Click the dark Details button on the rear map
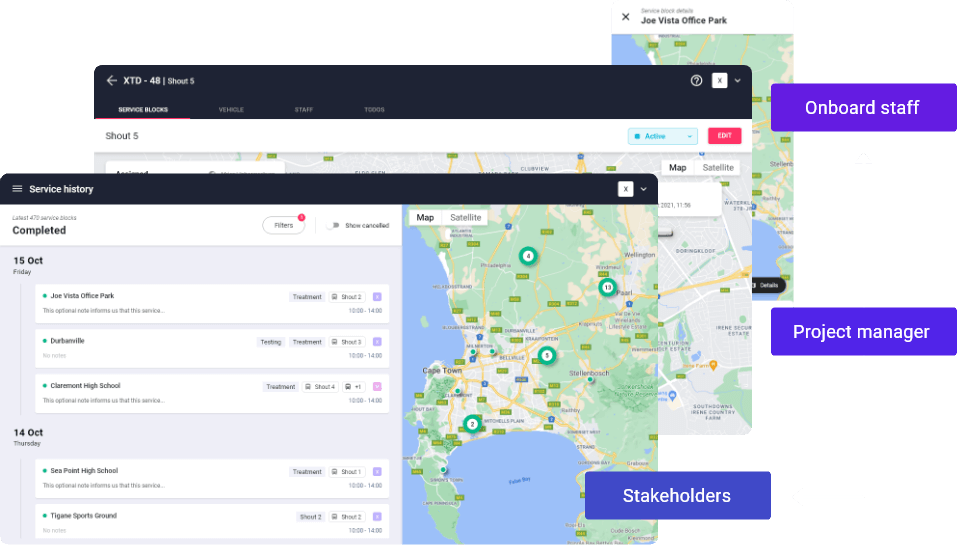The image size is (957, 545). [767, 285]
